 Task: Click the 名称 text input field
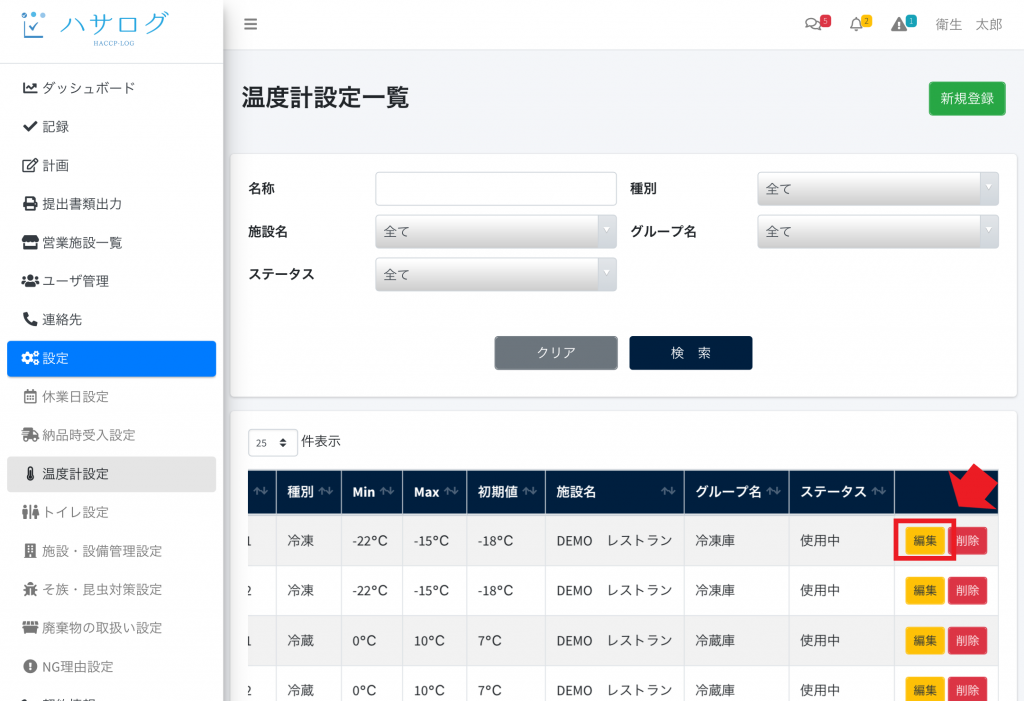pos(495,188)
